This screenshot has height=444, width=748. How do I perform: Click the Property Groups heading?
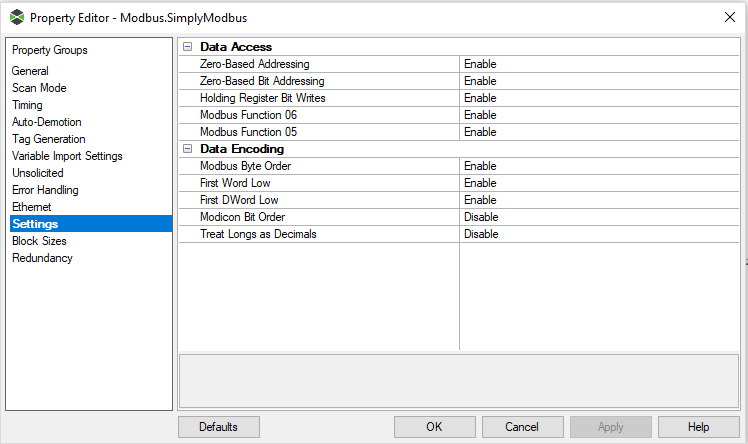(x=50, y=50)
